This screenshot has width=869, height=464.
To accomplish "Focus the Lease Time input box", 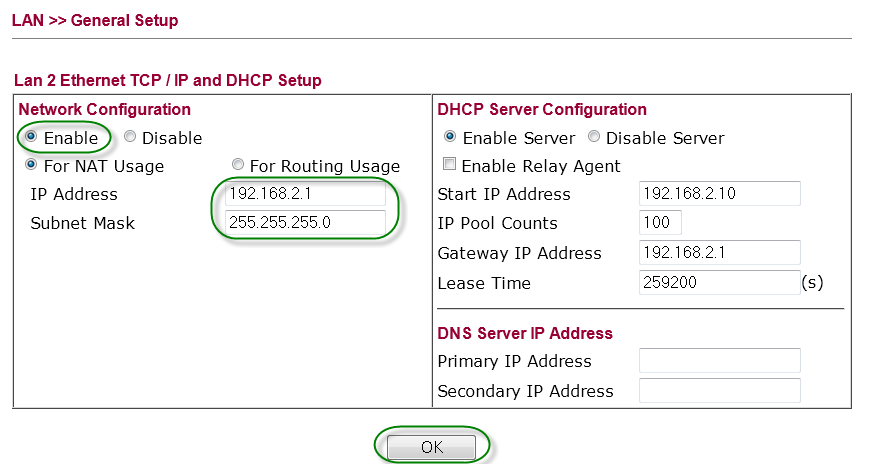I will [719, 283].
